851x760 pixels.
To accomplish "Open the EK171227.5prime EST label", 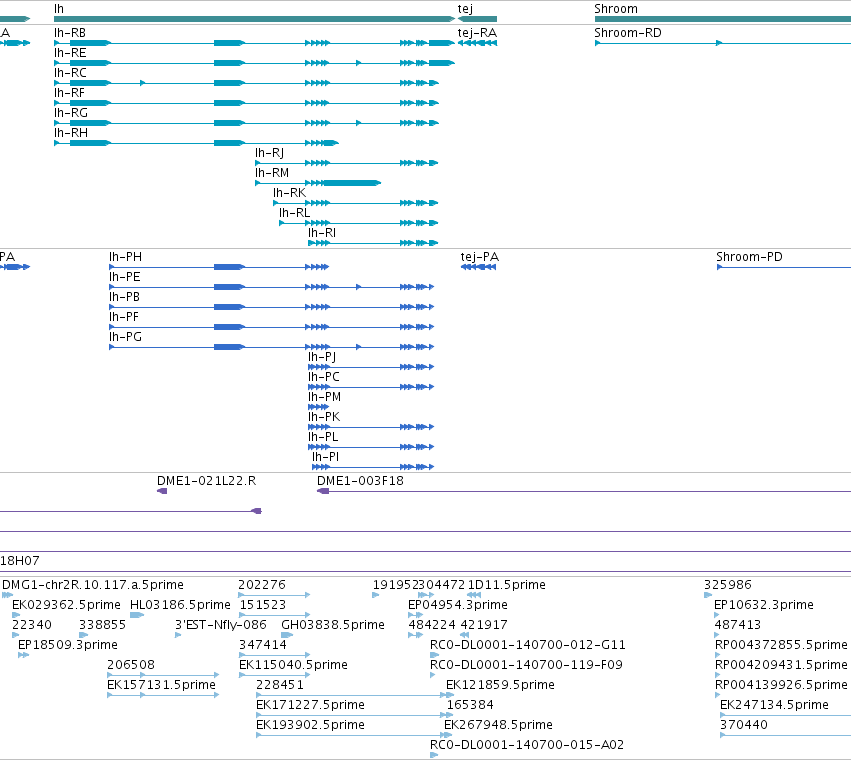I will [x=310, y=705].
